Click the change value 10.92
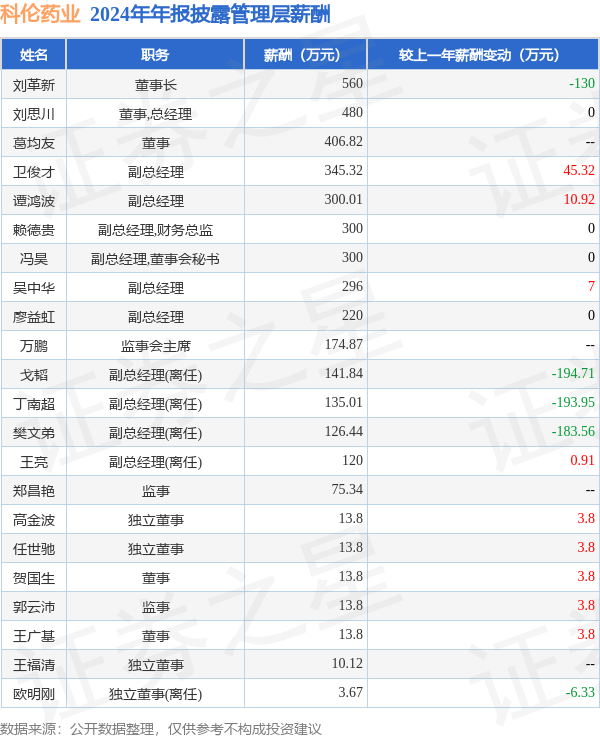 tap(579, 200)
